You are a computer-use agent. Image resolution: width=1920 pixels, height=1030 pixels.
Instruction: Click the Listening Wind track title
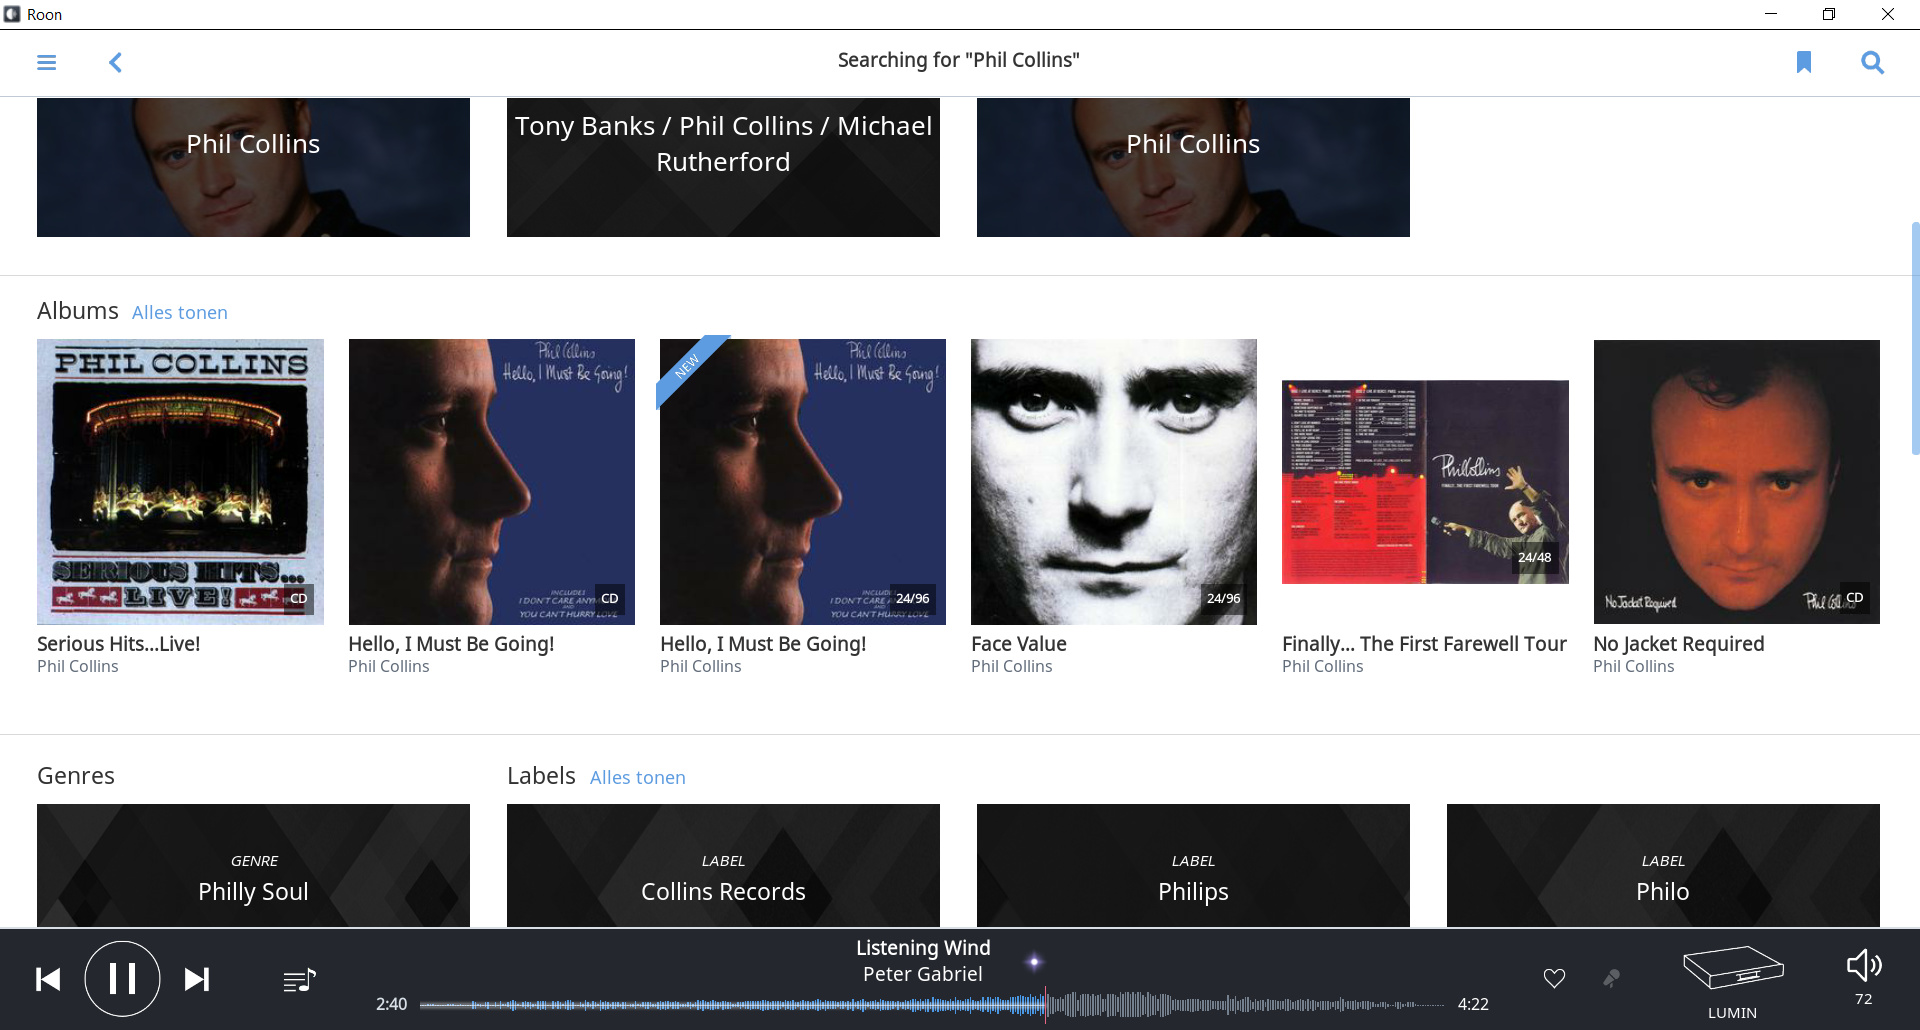[923, 948]
